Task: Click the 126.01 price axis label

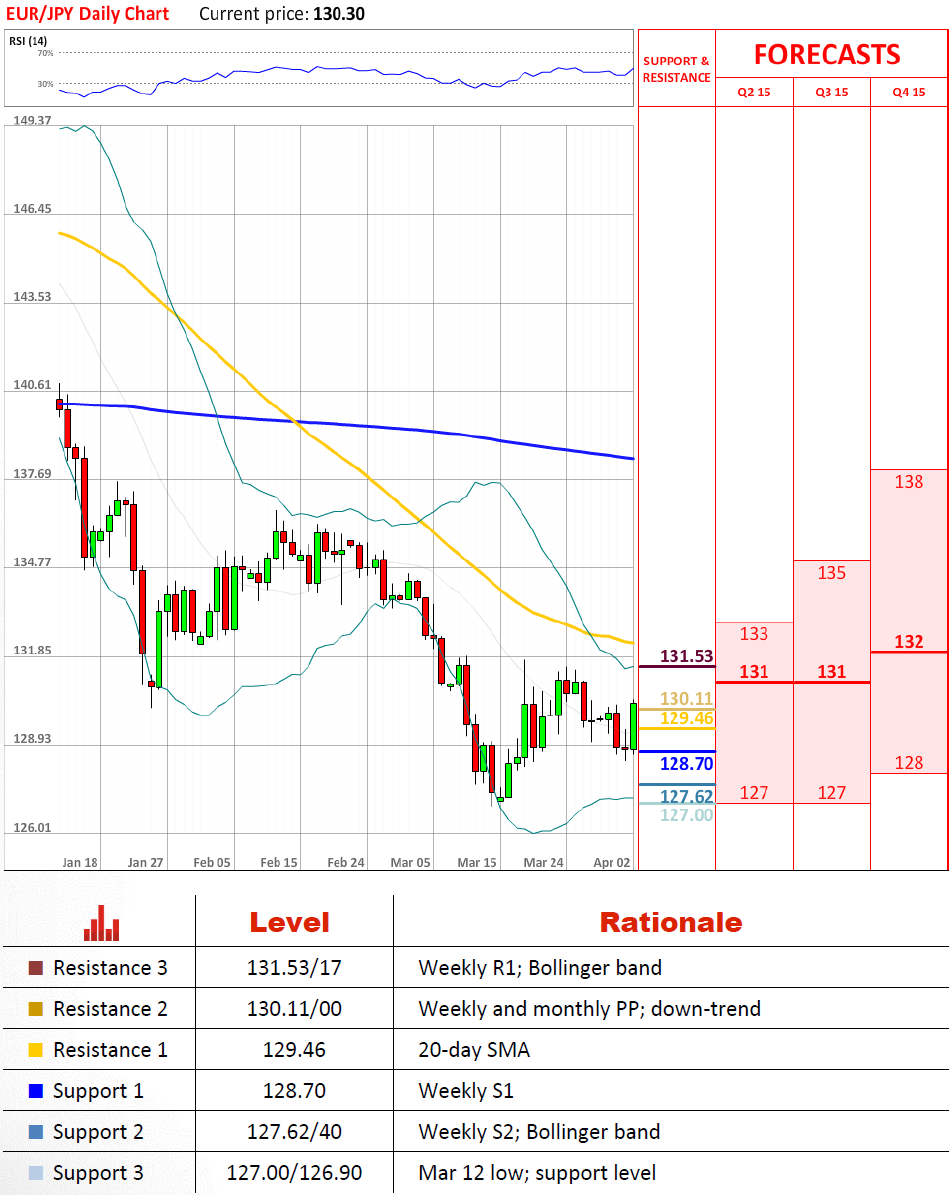Action: coord(32,828)
